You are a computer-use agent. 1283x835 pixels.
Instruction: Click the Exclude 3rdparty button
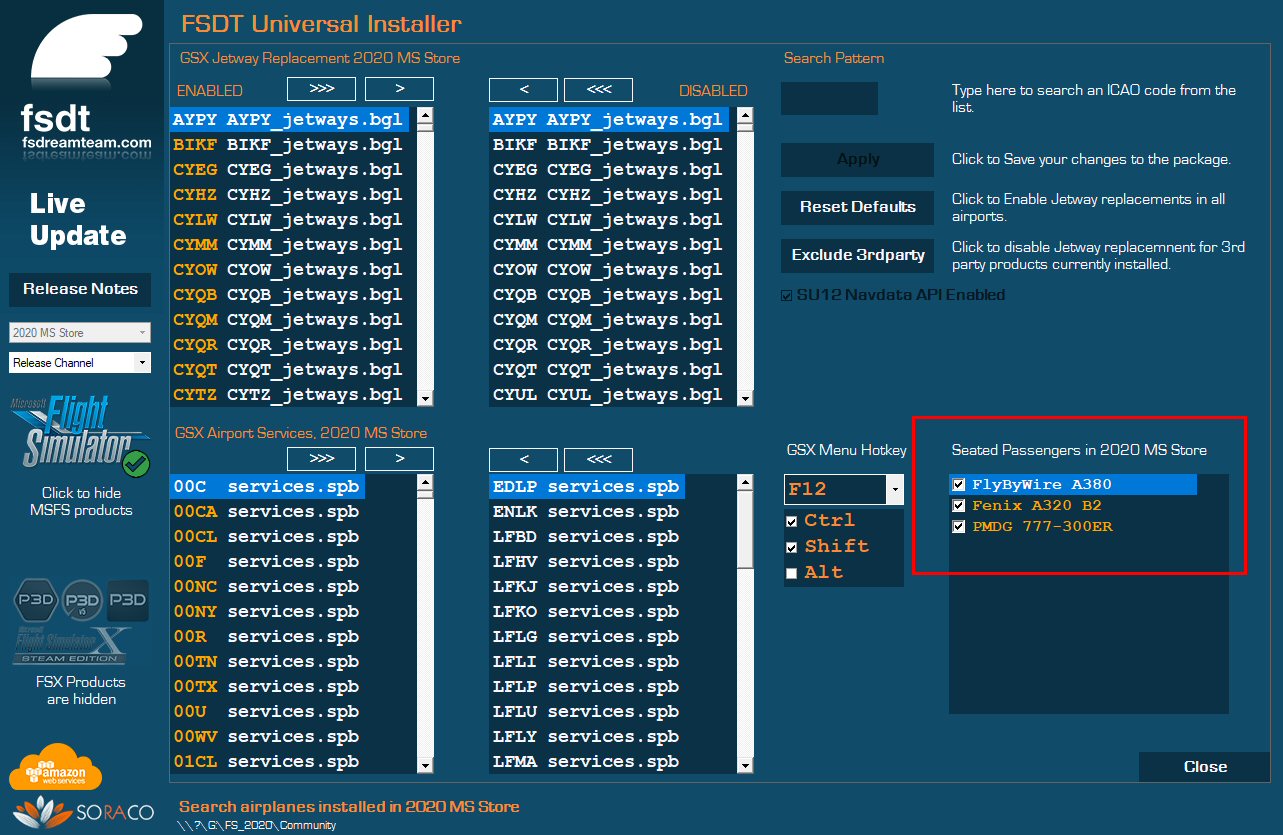click(857, 255)
